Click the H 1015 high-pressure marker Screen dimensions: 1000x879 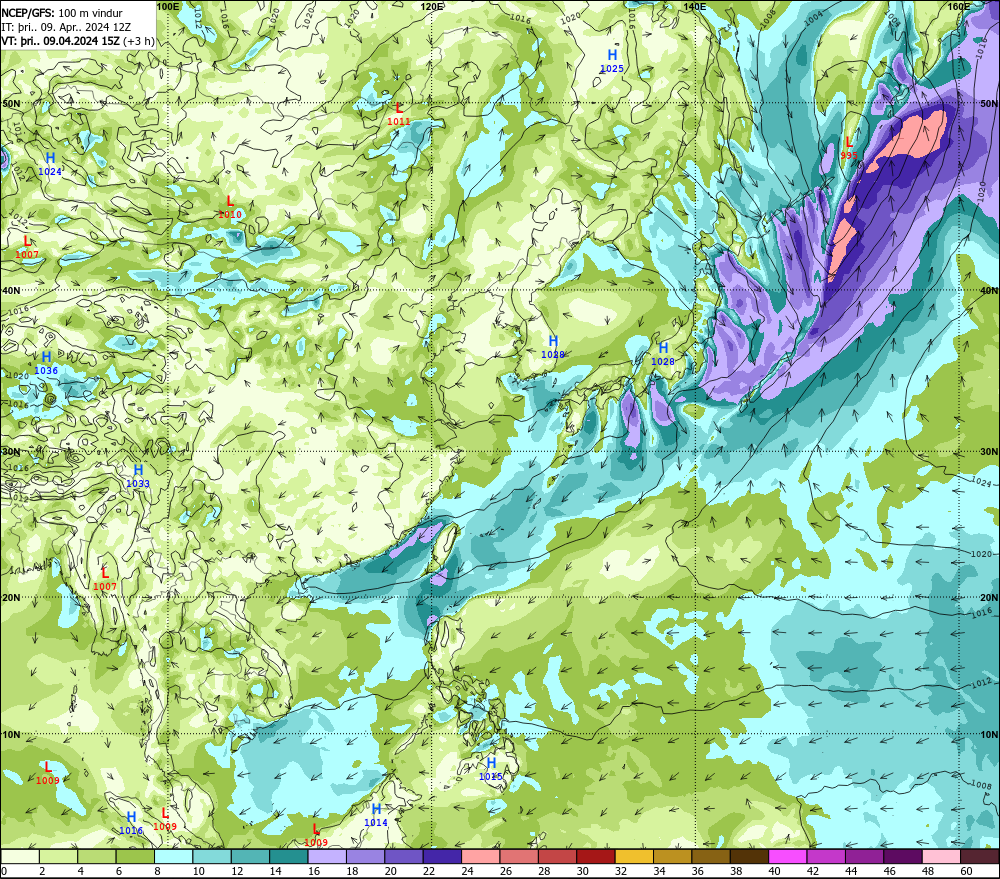click(x=490, y=769)
